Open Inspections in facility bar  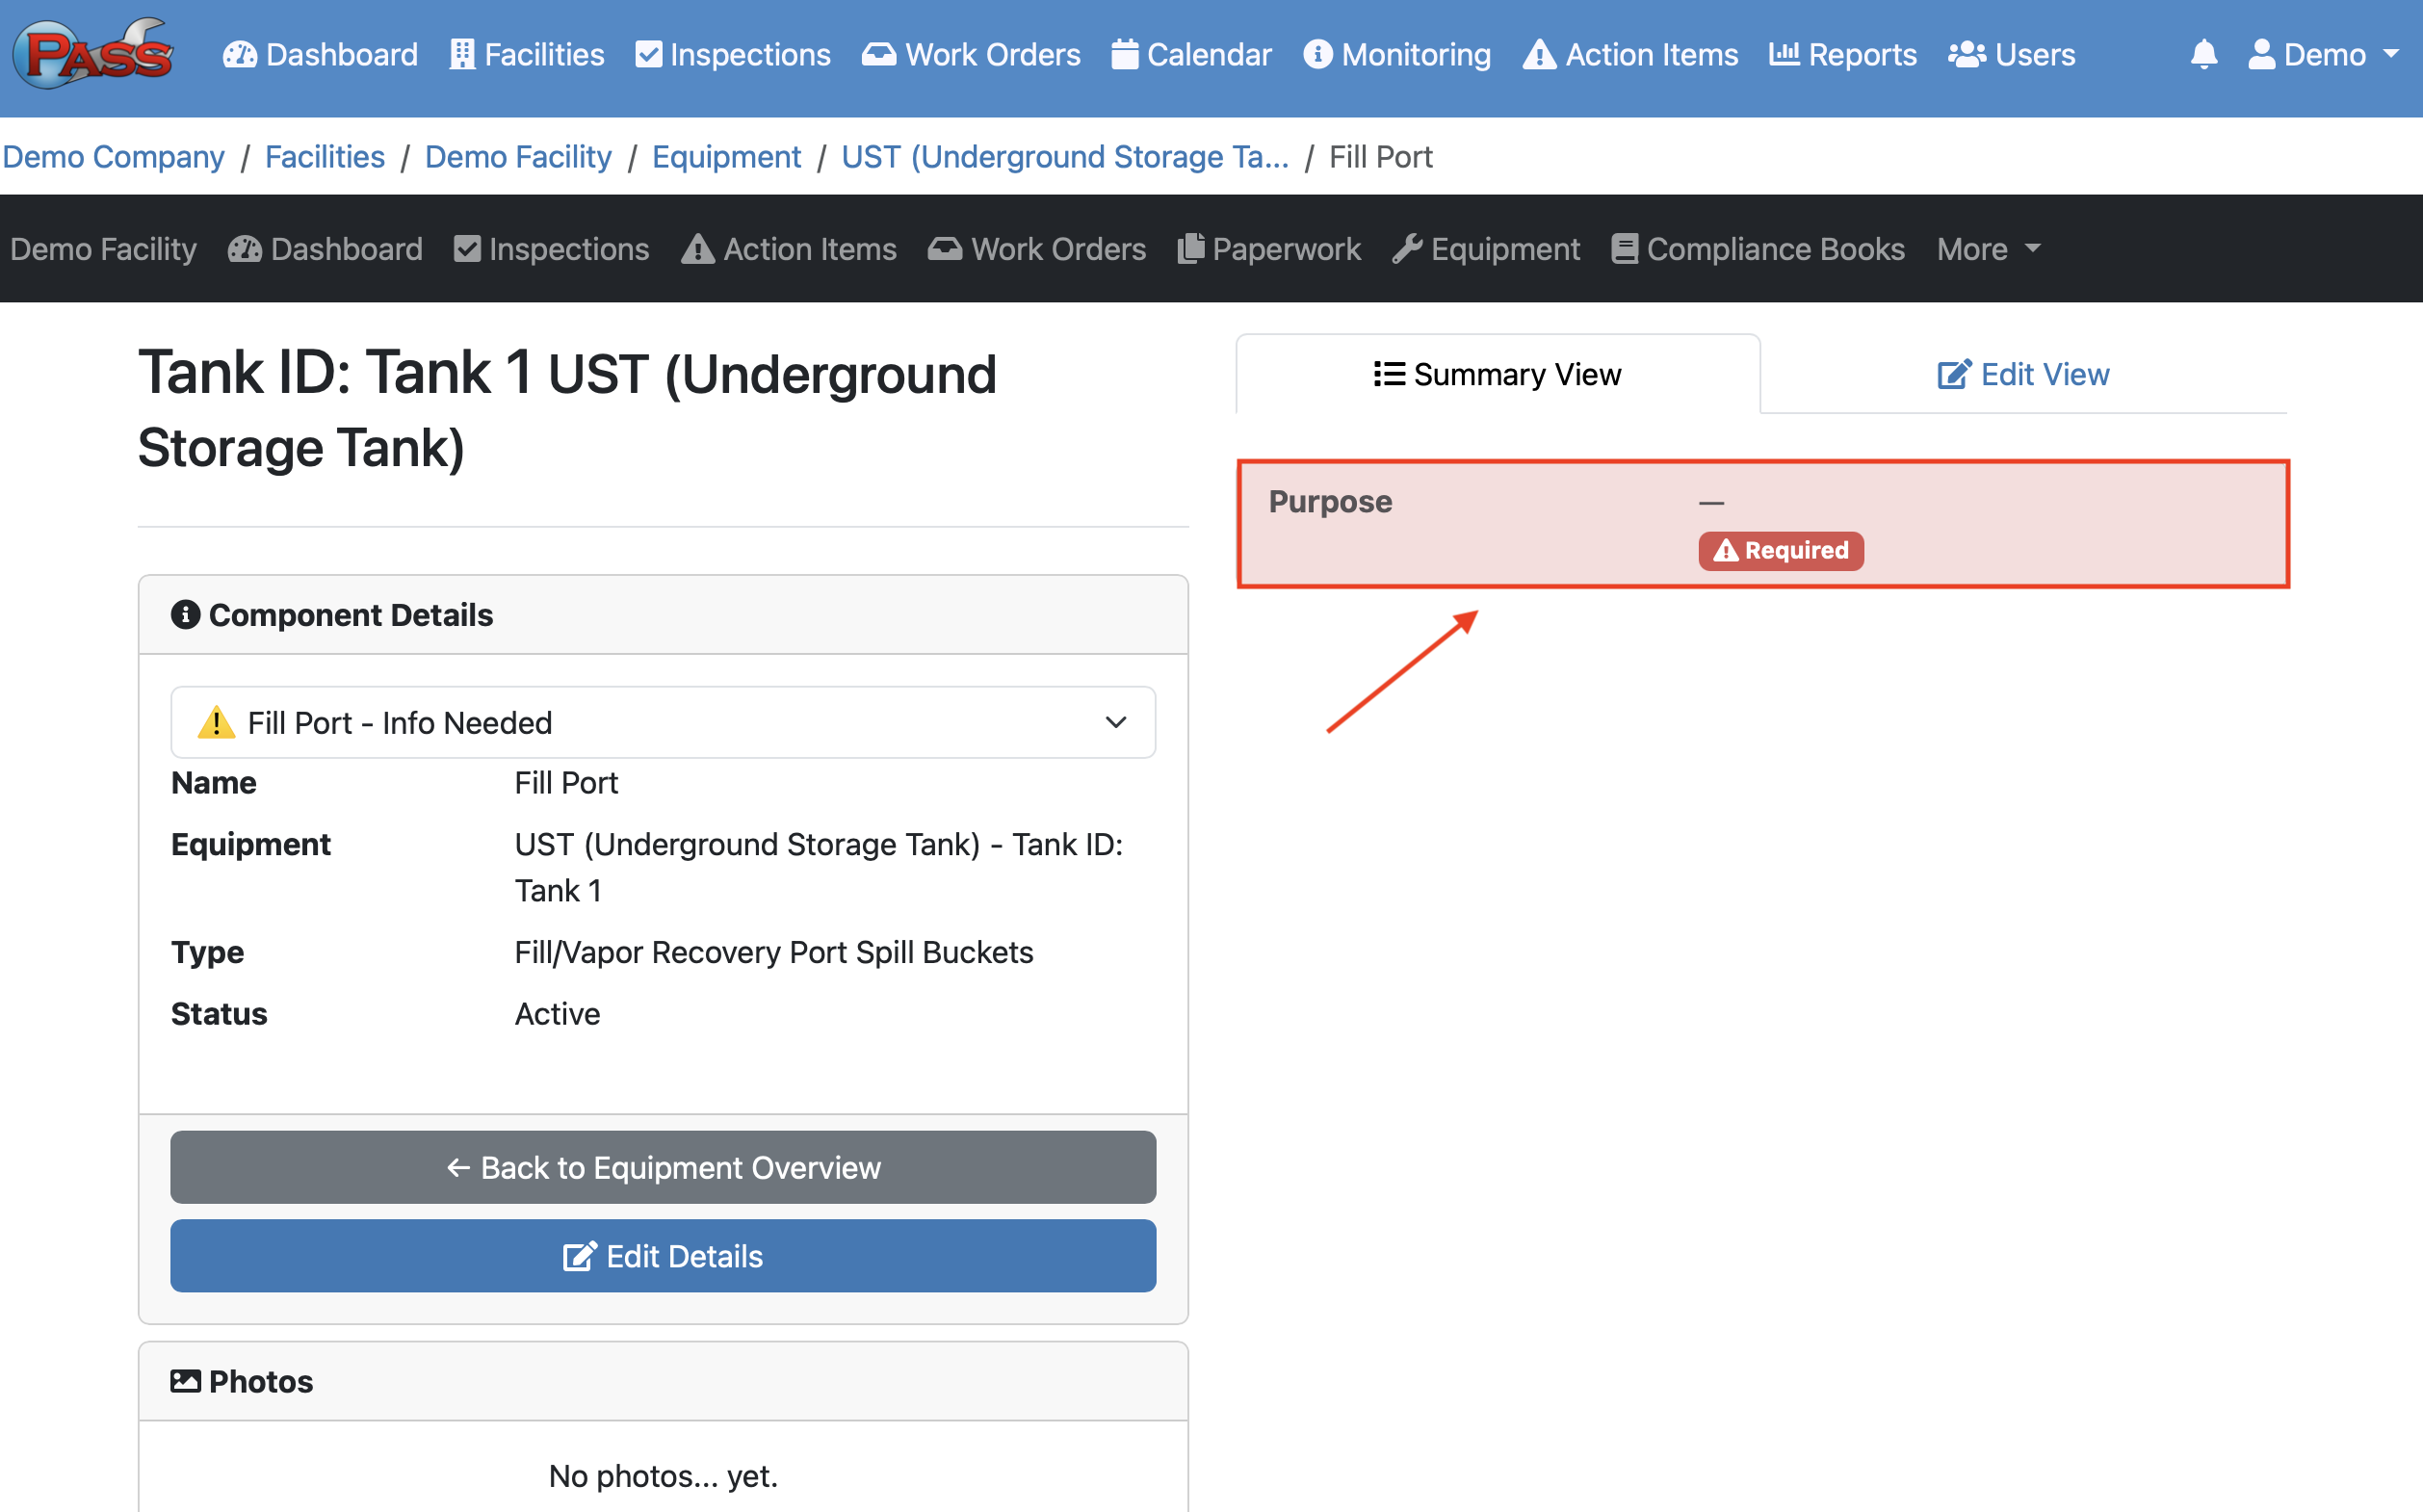point(551,248)
